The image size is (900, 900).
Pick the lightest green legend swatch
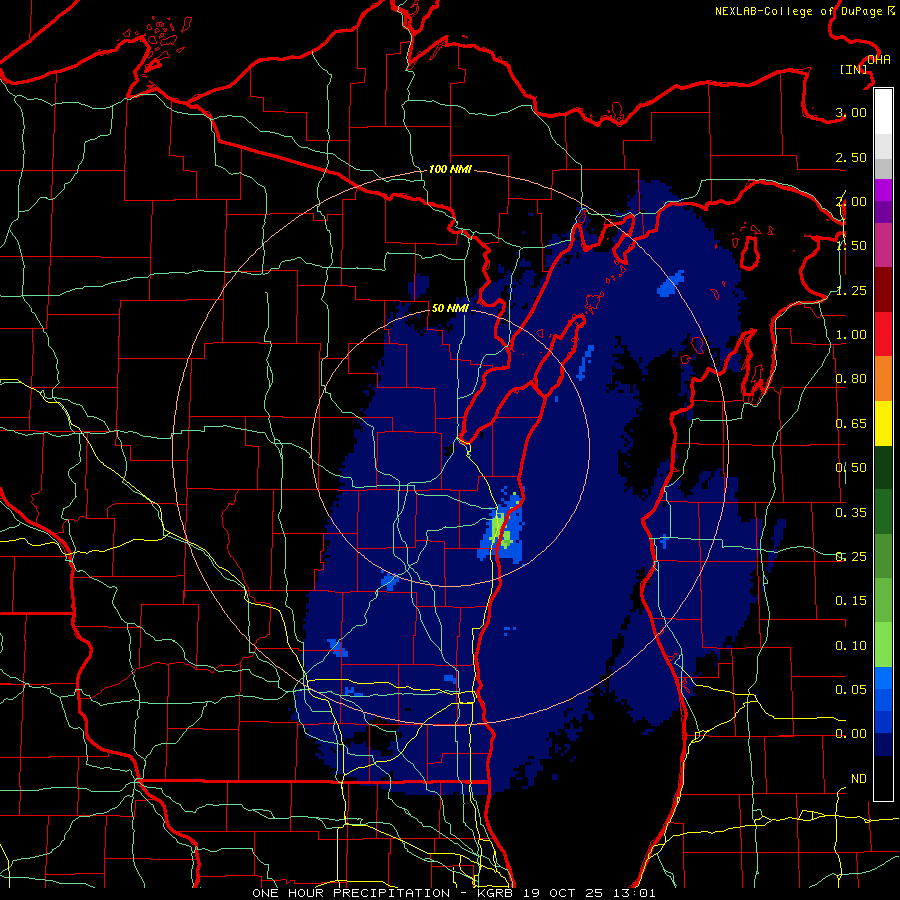pyautogui.click(x=883, y=645)
